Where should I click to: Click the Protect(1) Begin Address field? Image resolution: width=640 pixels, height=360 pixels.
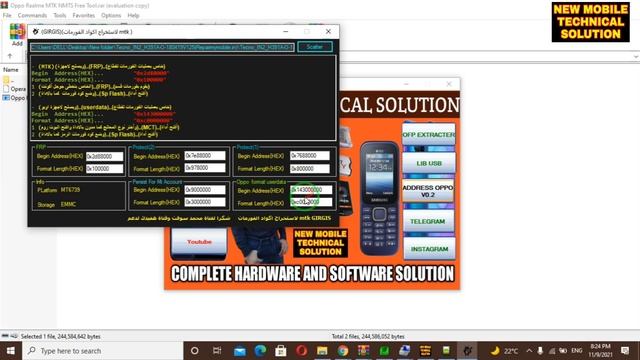(x=310, y=156)
